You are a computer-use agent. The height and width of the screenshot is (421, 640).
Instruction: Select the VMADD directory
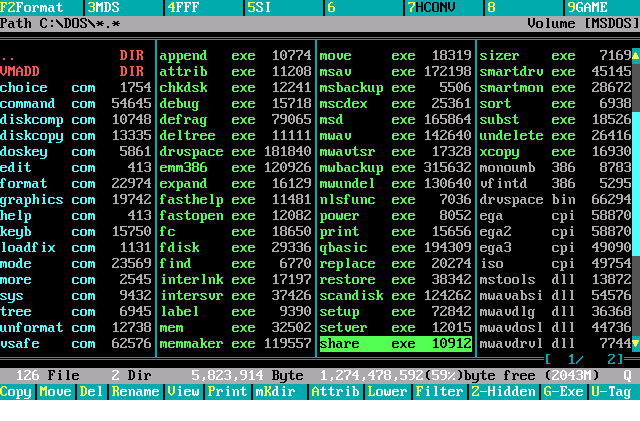(76, 71)
